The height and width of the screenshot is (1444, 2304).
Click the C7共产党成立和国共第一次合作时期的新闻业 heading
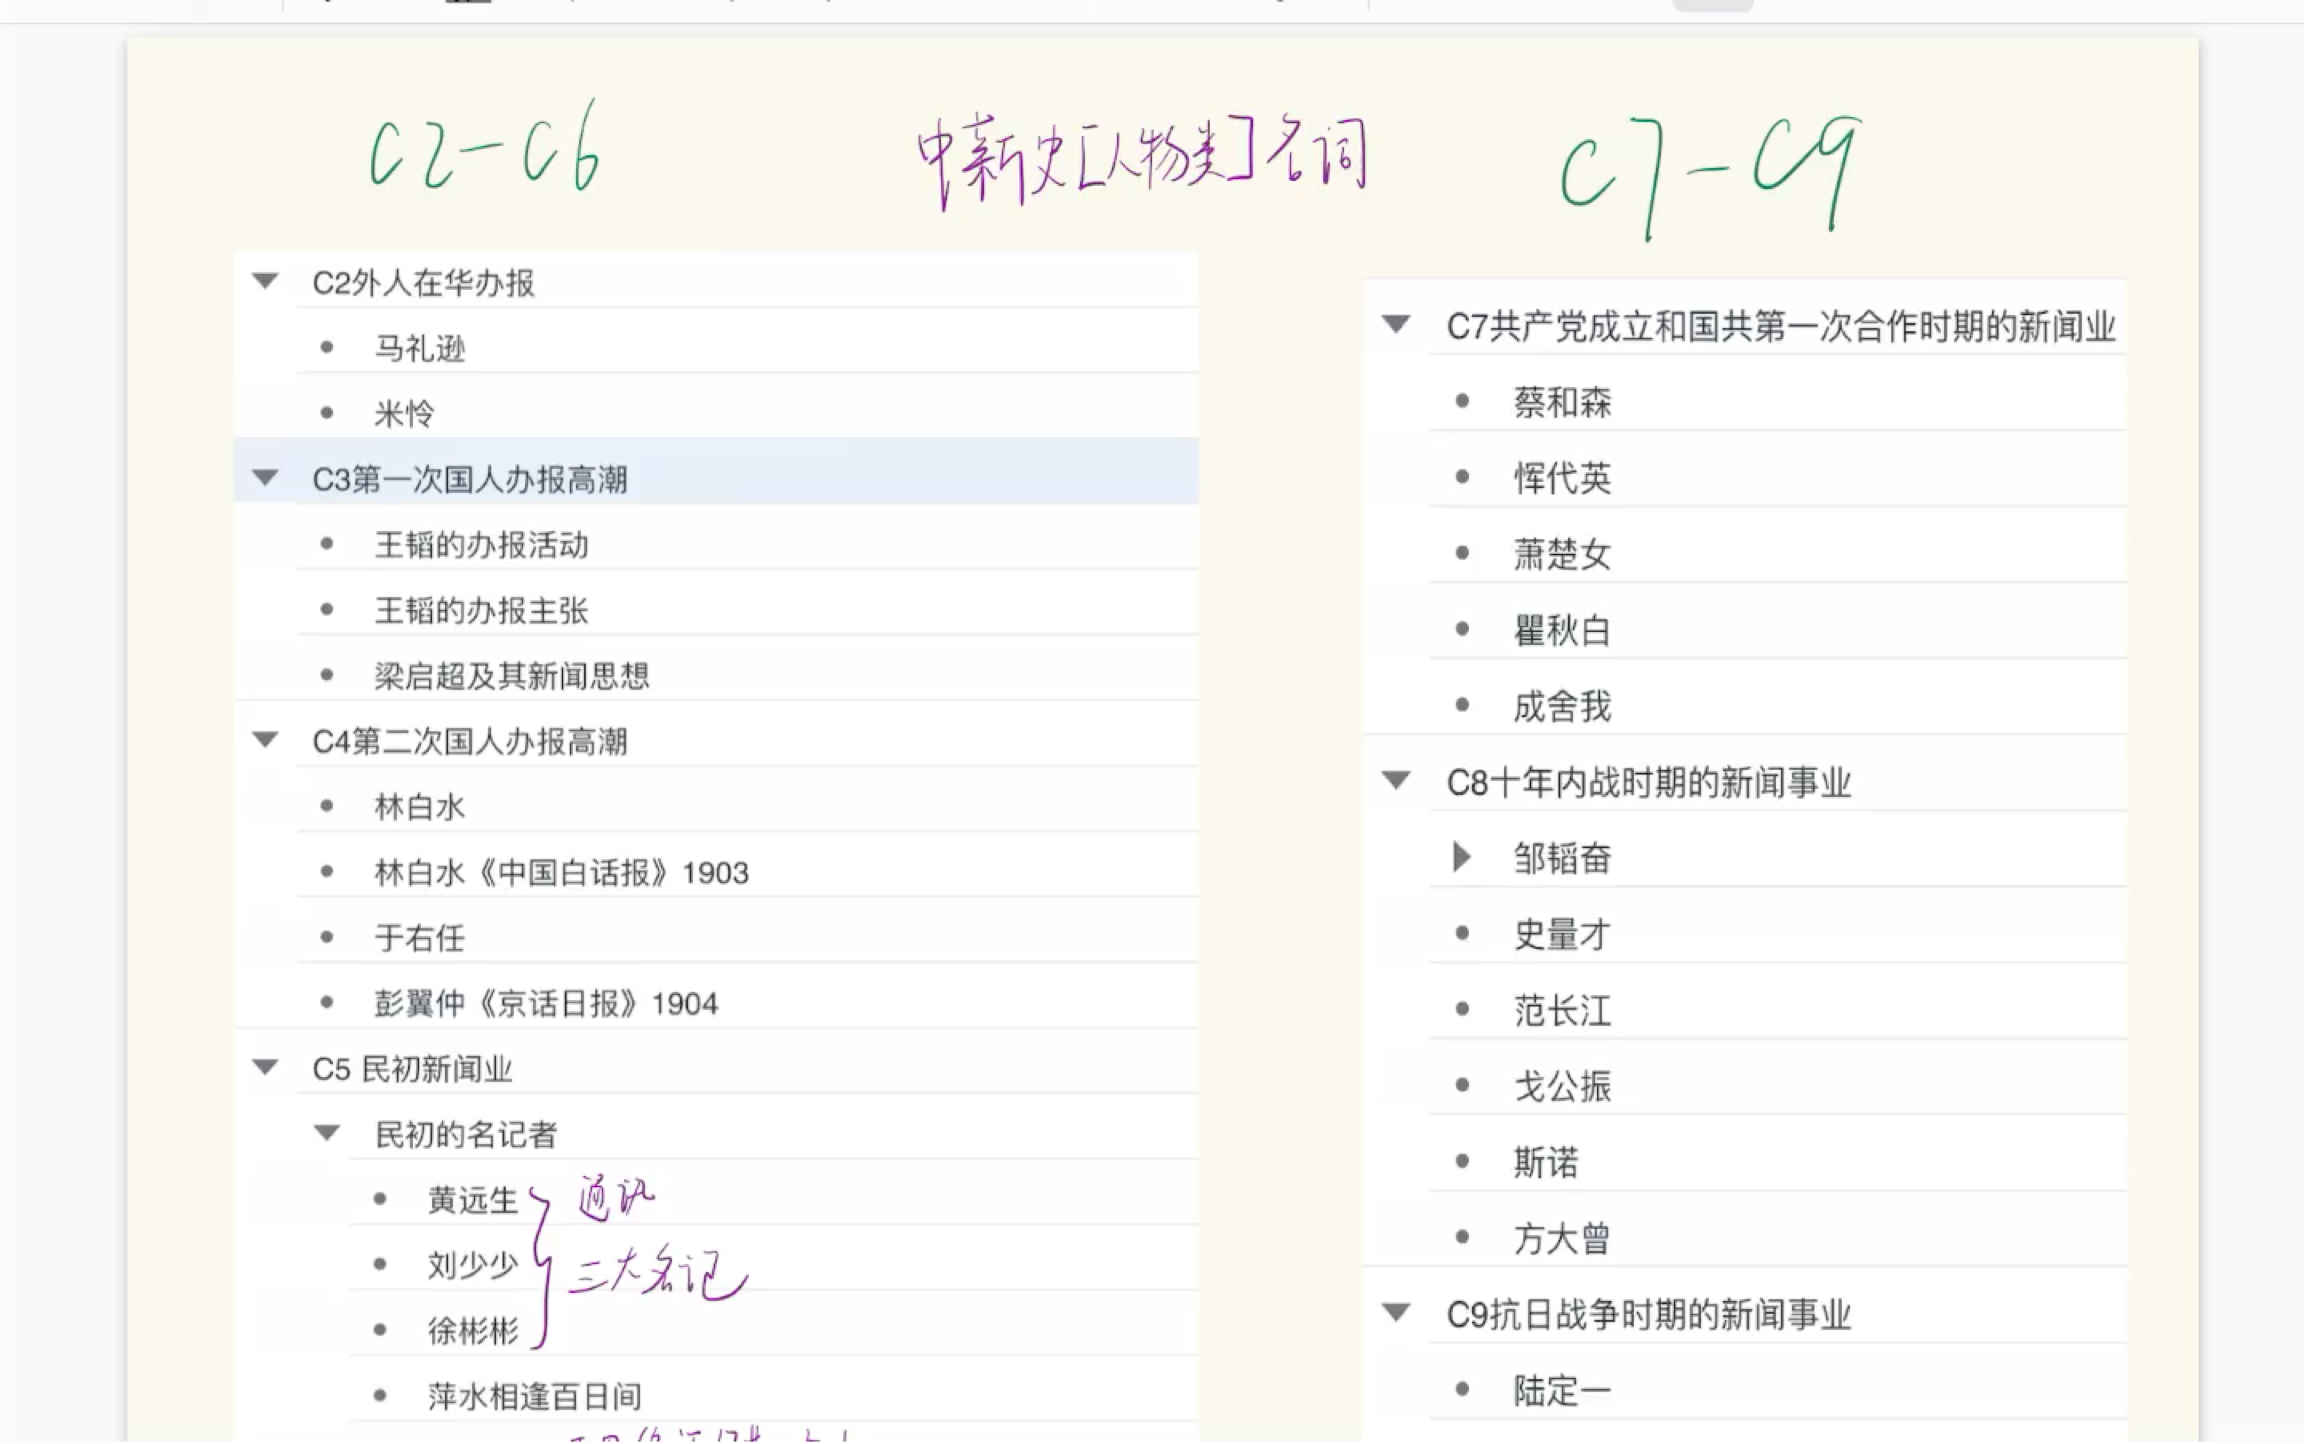(1781, 326)
